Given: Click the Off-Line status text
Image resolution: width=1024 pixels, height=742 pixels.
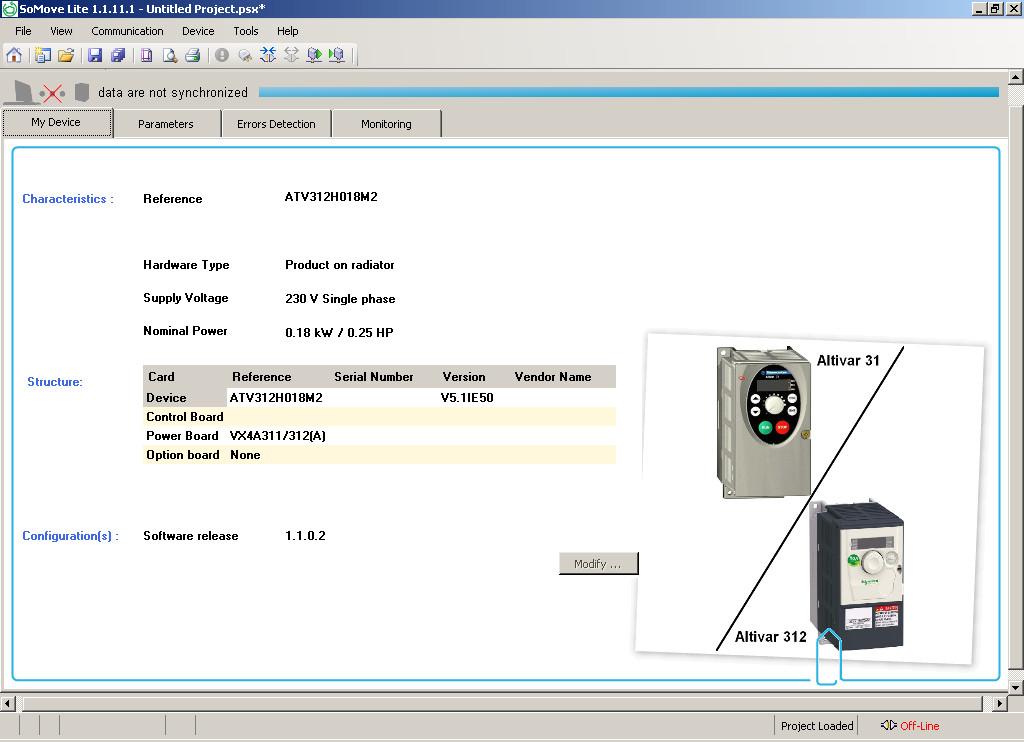Looking at the screenshot, I should click(x=920, y=726).
